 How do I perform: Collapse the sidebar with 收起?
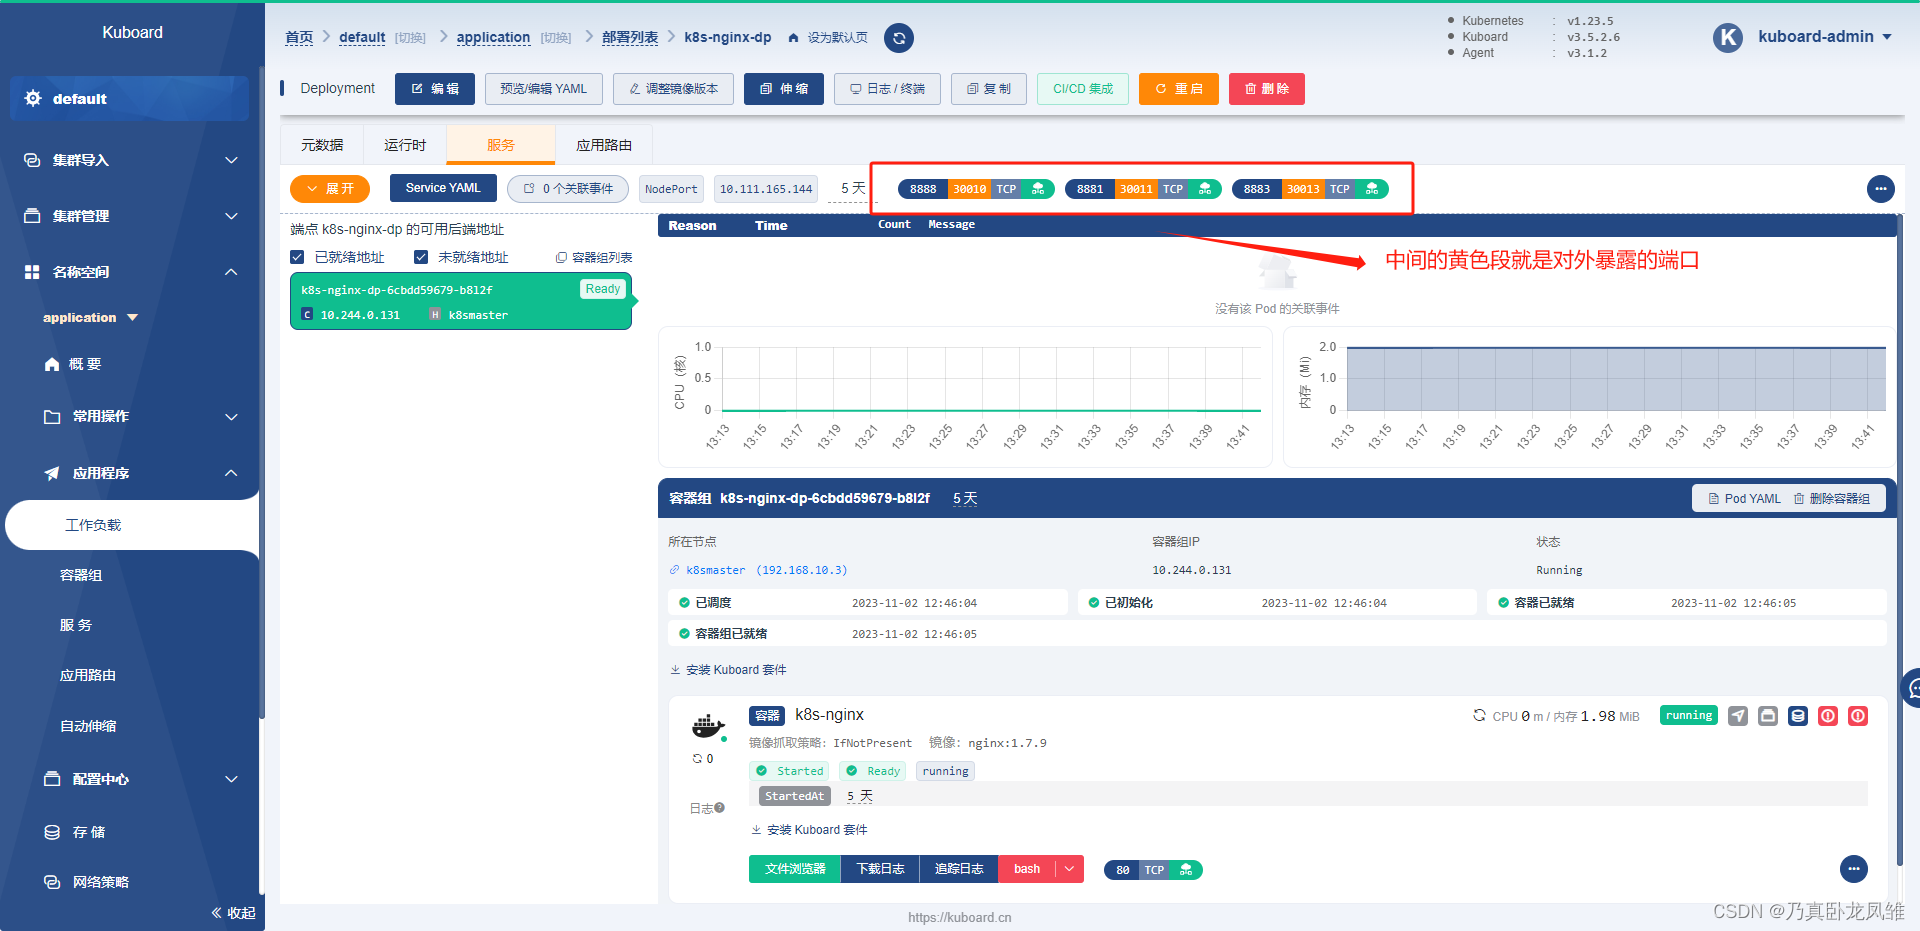click(x=234, y=913)
